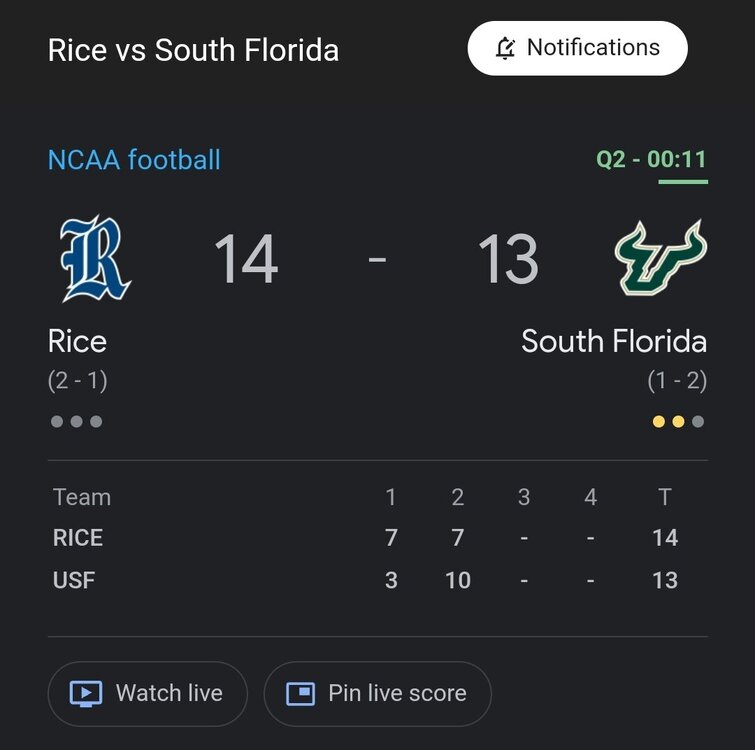Screen dimensions: 755x750
Task: Click the South Florida team name
Action: [613, 342]
